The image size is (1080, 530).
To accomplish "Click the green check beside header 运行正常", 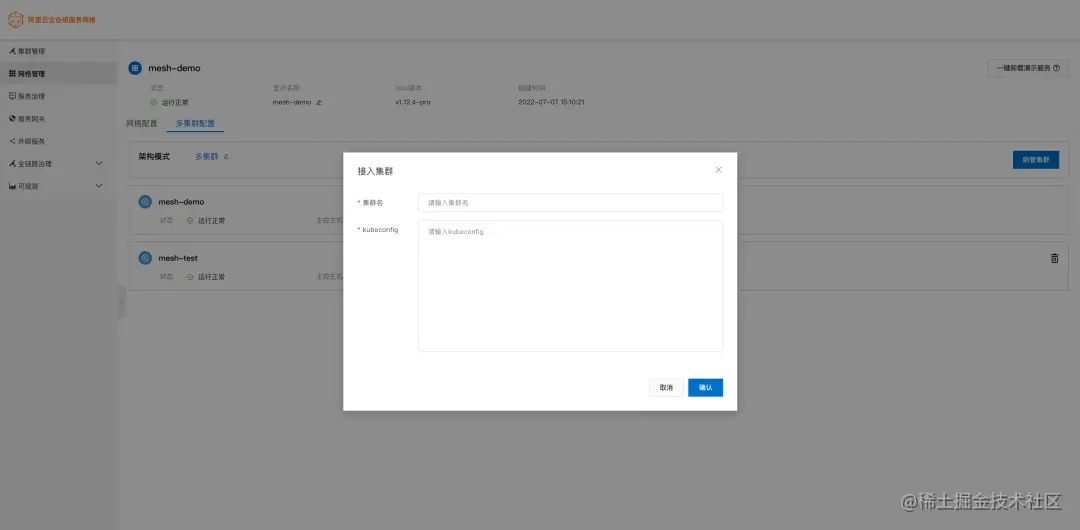I will (x=154, y=103).
